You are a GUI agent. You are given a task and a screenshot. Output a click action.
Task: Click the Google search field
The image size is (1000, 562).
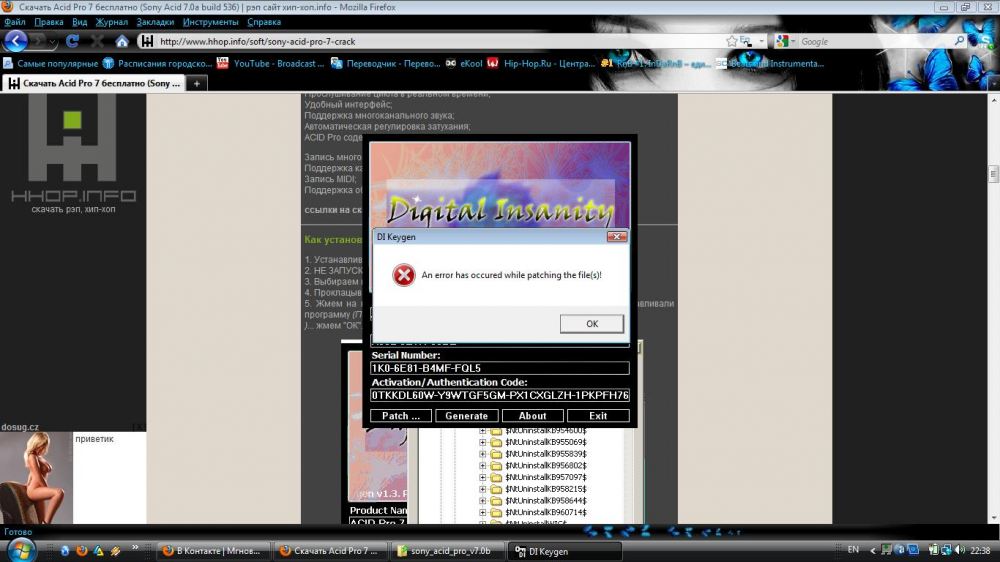(875, 41)
